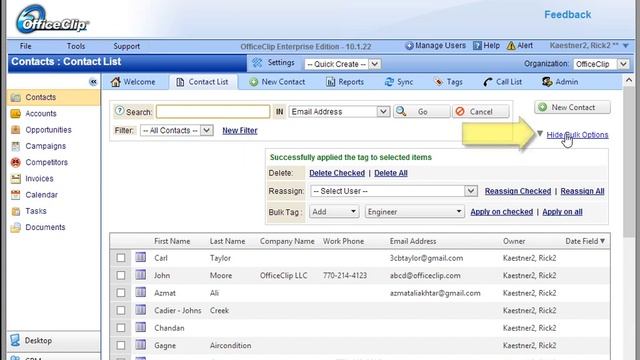Click the Invoices sidebar icon
Image resolution: width=640 pixels, height=360 pixels.
16,179
